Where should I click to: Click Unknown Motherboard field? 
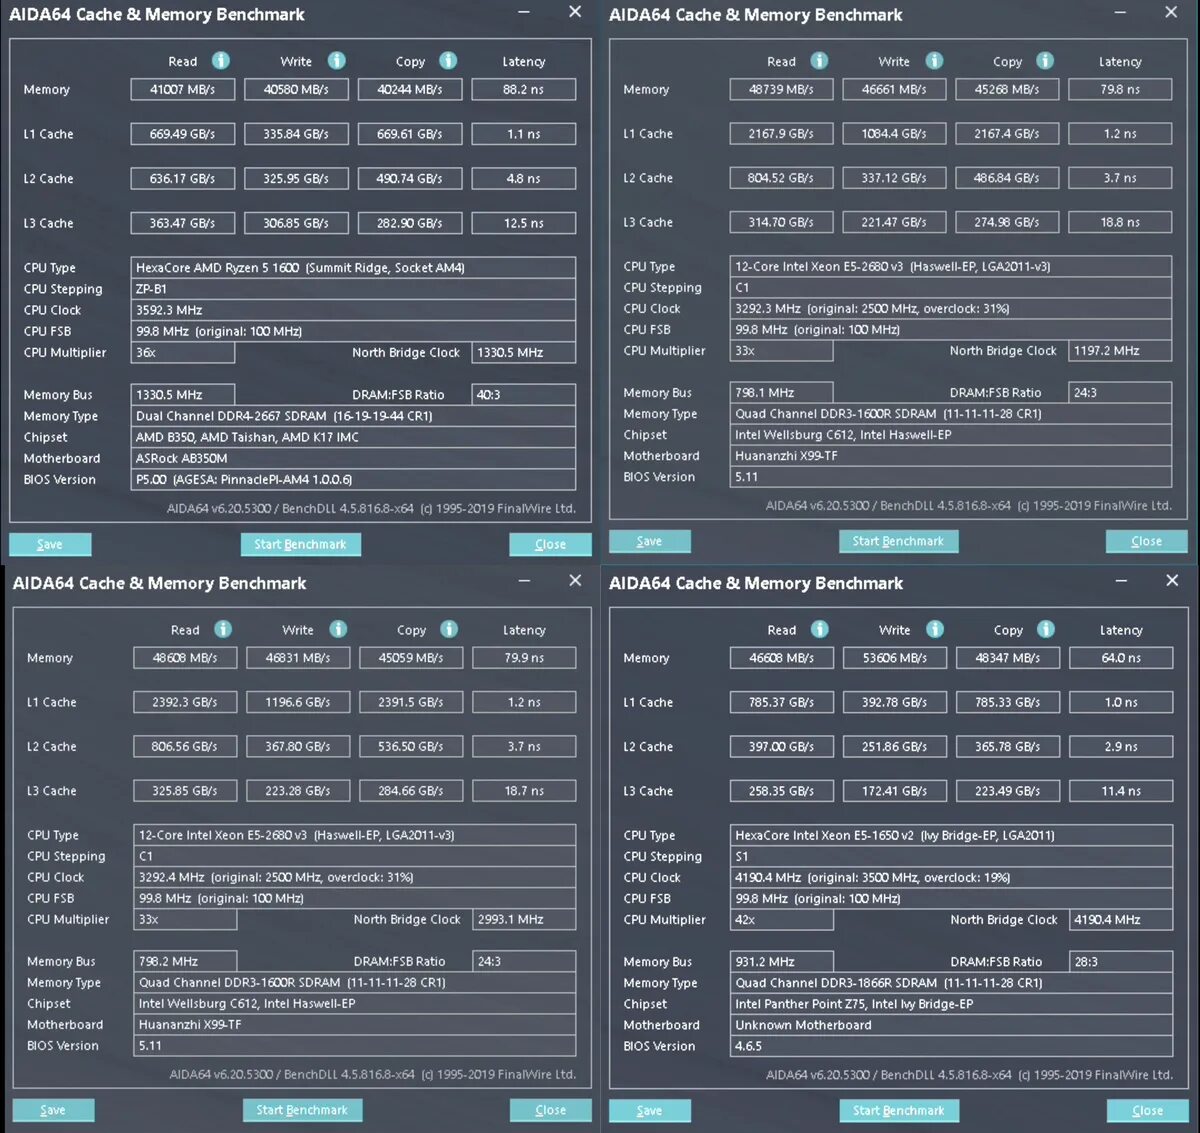point(951,1025)
